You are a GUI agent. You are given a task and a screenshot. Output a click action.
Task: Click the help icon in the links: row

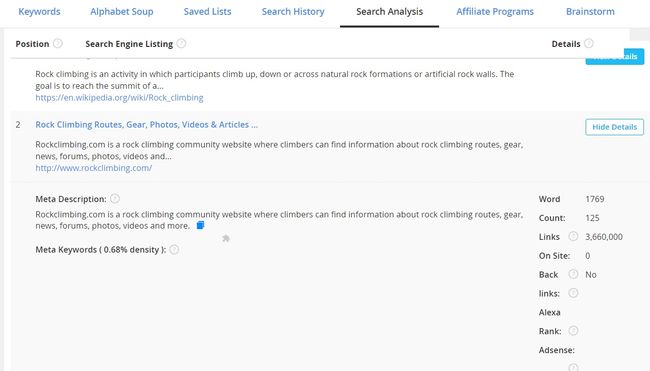pyautogui.click(x=573, y=293)
